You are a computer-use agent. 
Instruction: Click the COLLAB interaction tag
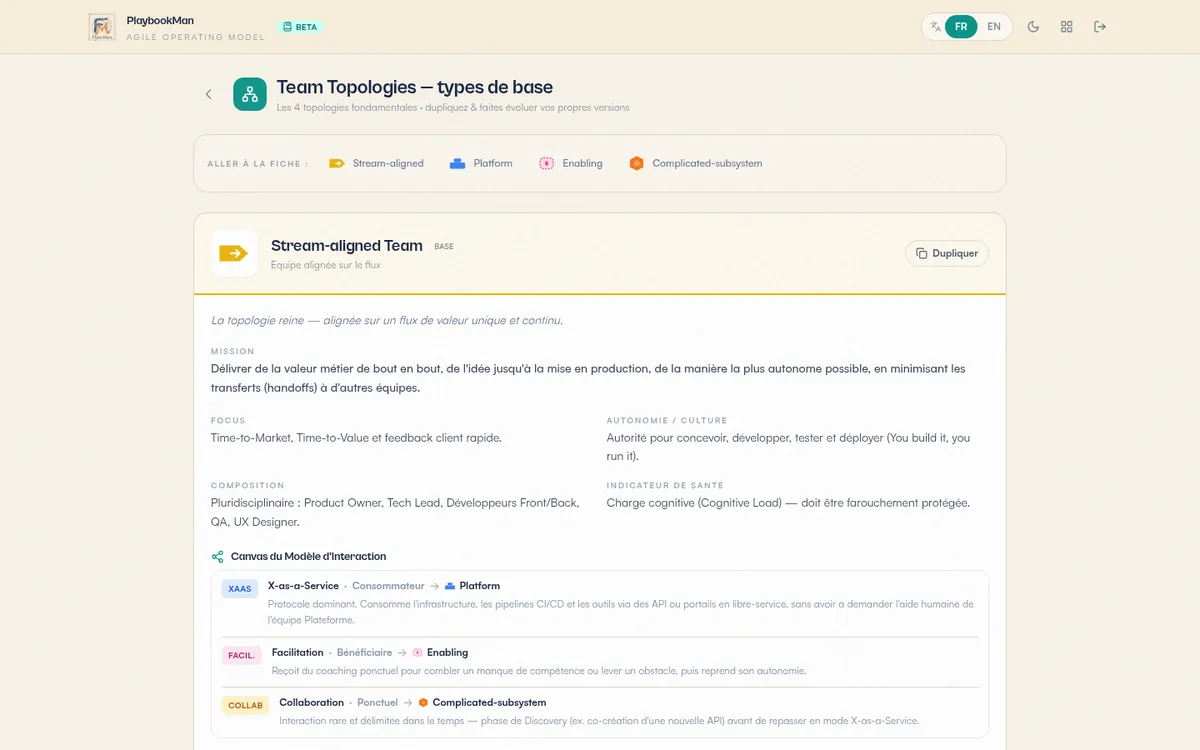click(x=245, y=705)
